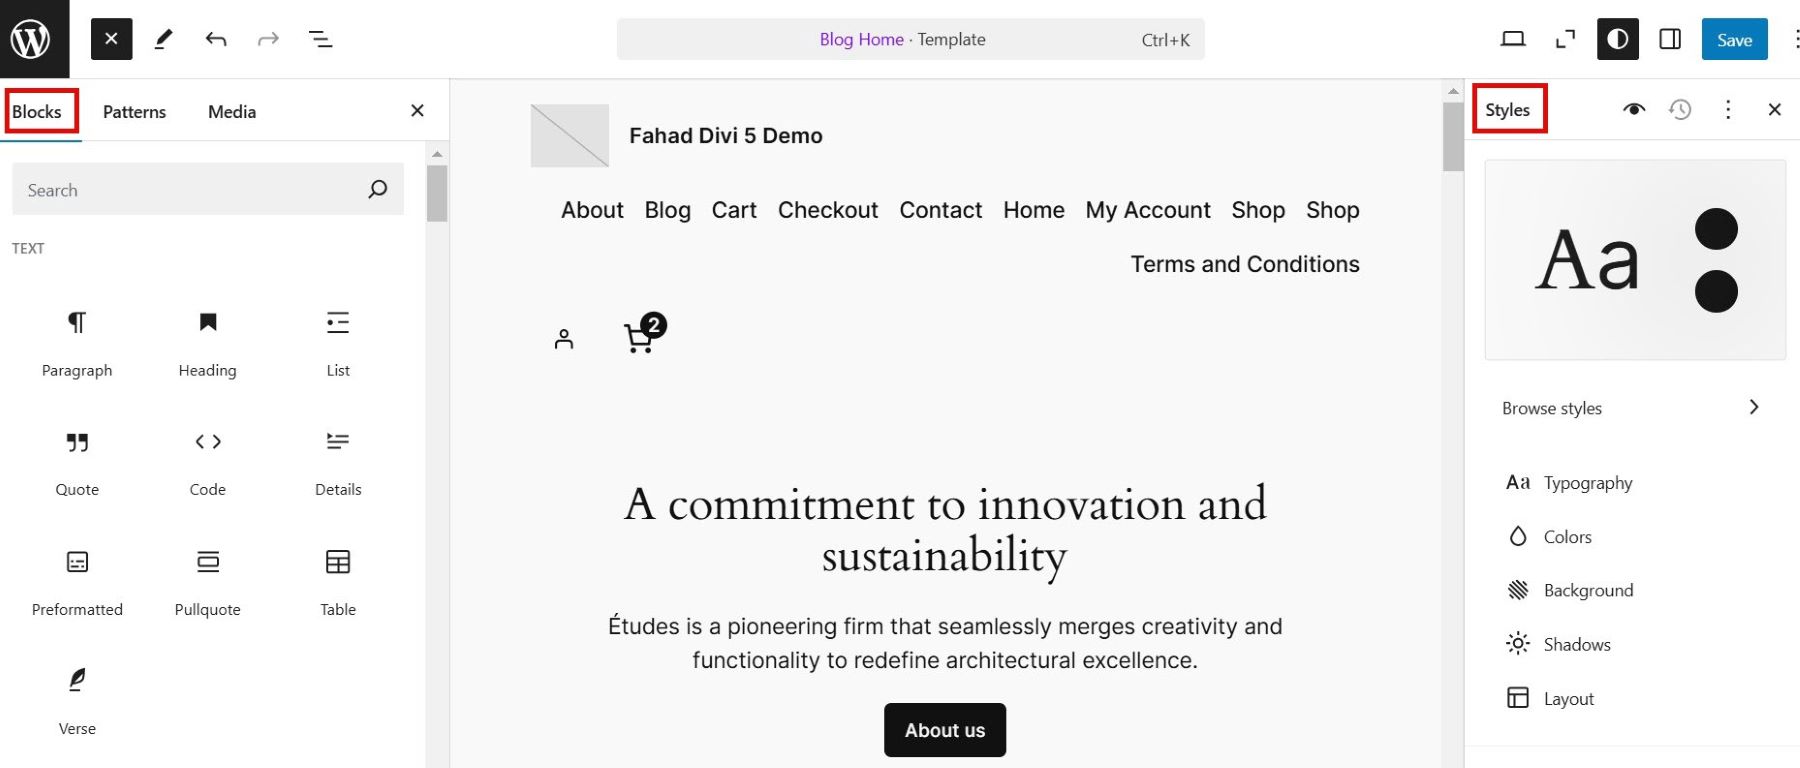Insert a Verse block
Screen dimensions: 1800x768
pos(77,699)
